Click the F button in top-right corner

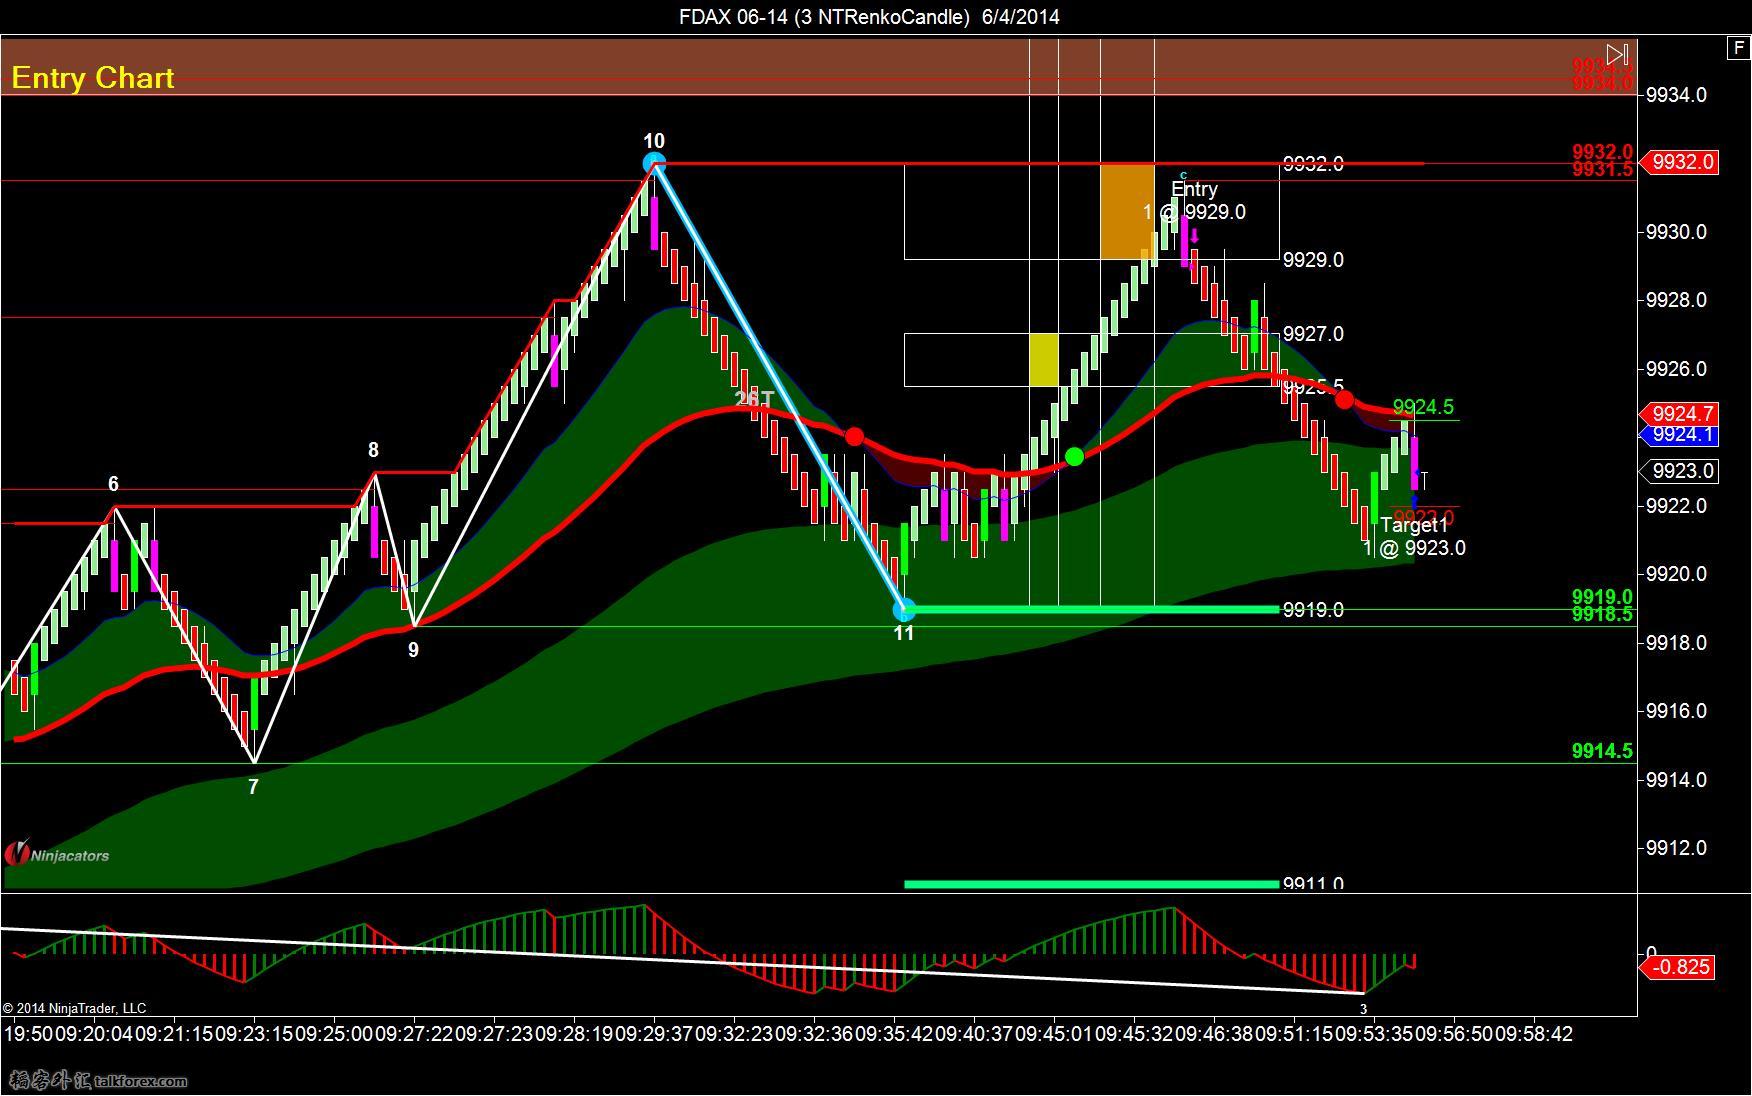coord(1739,48)
